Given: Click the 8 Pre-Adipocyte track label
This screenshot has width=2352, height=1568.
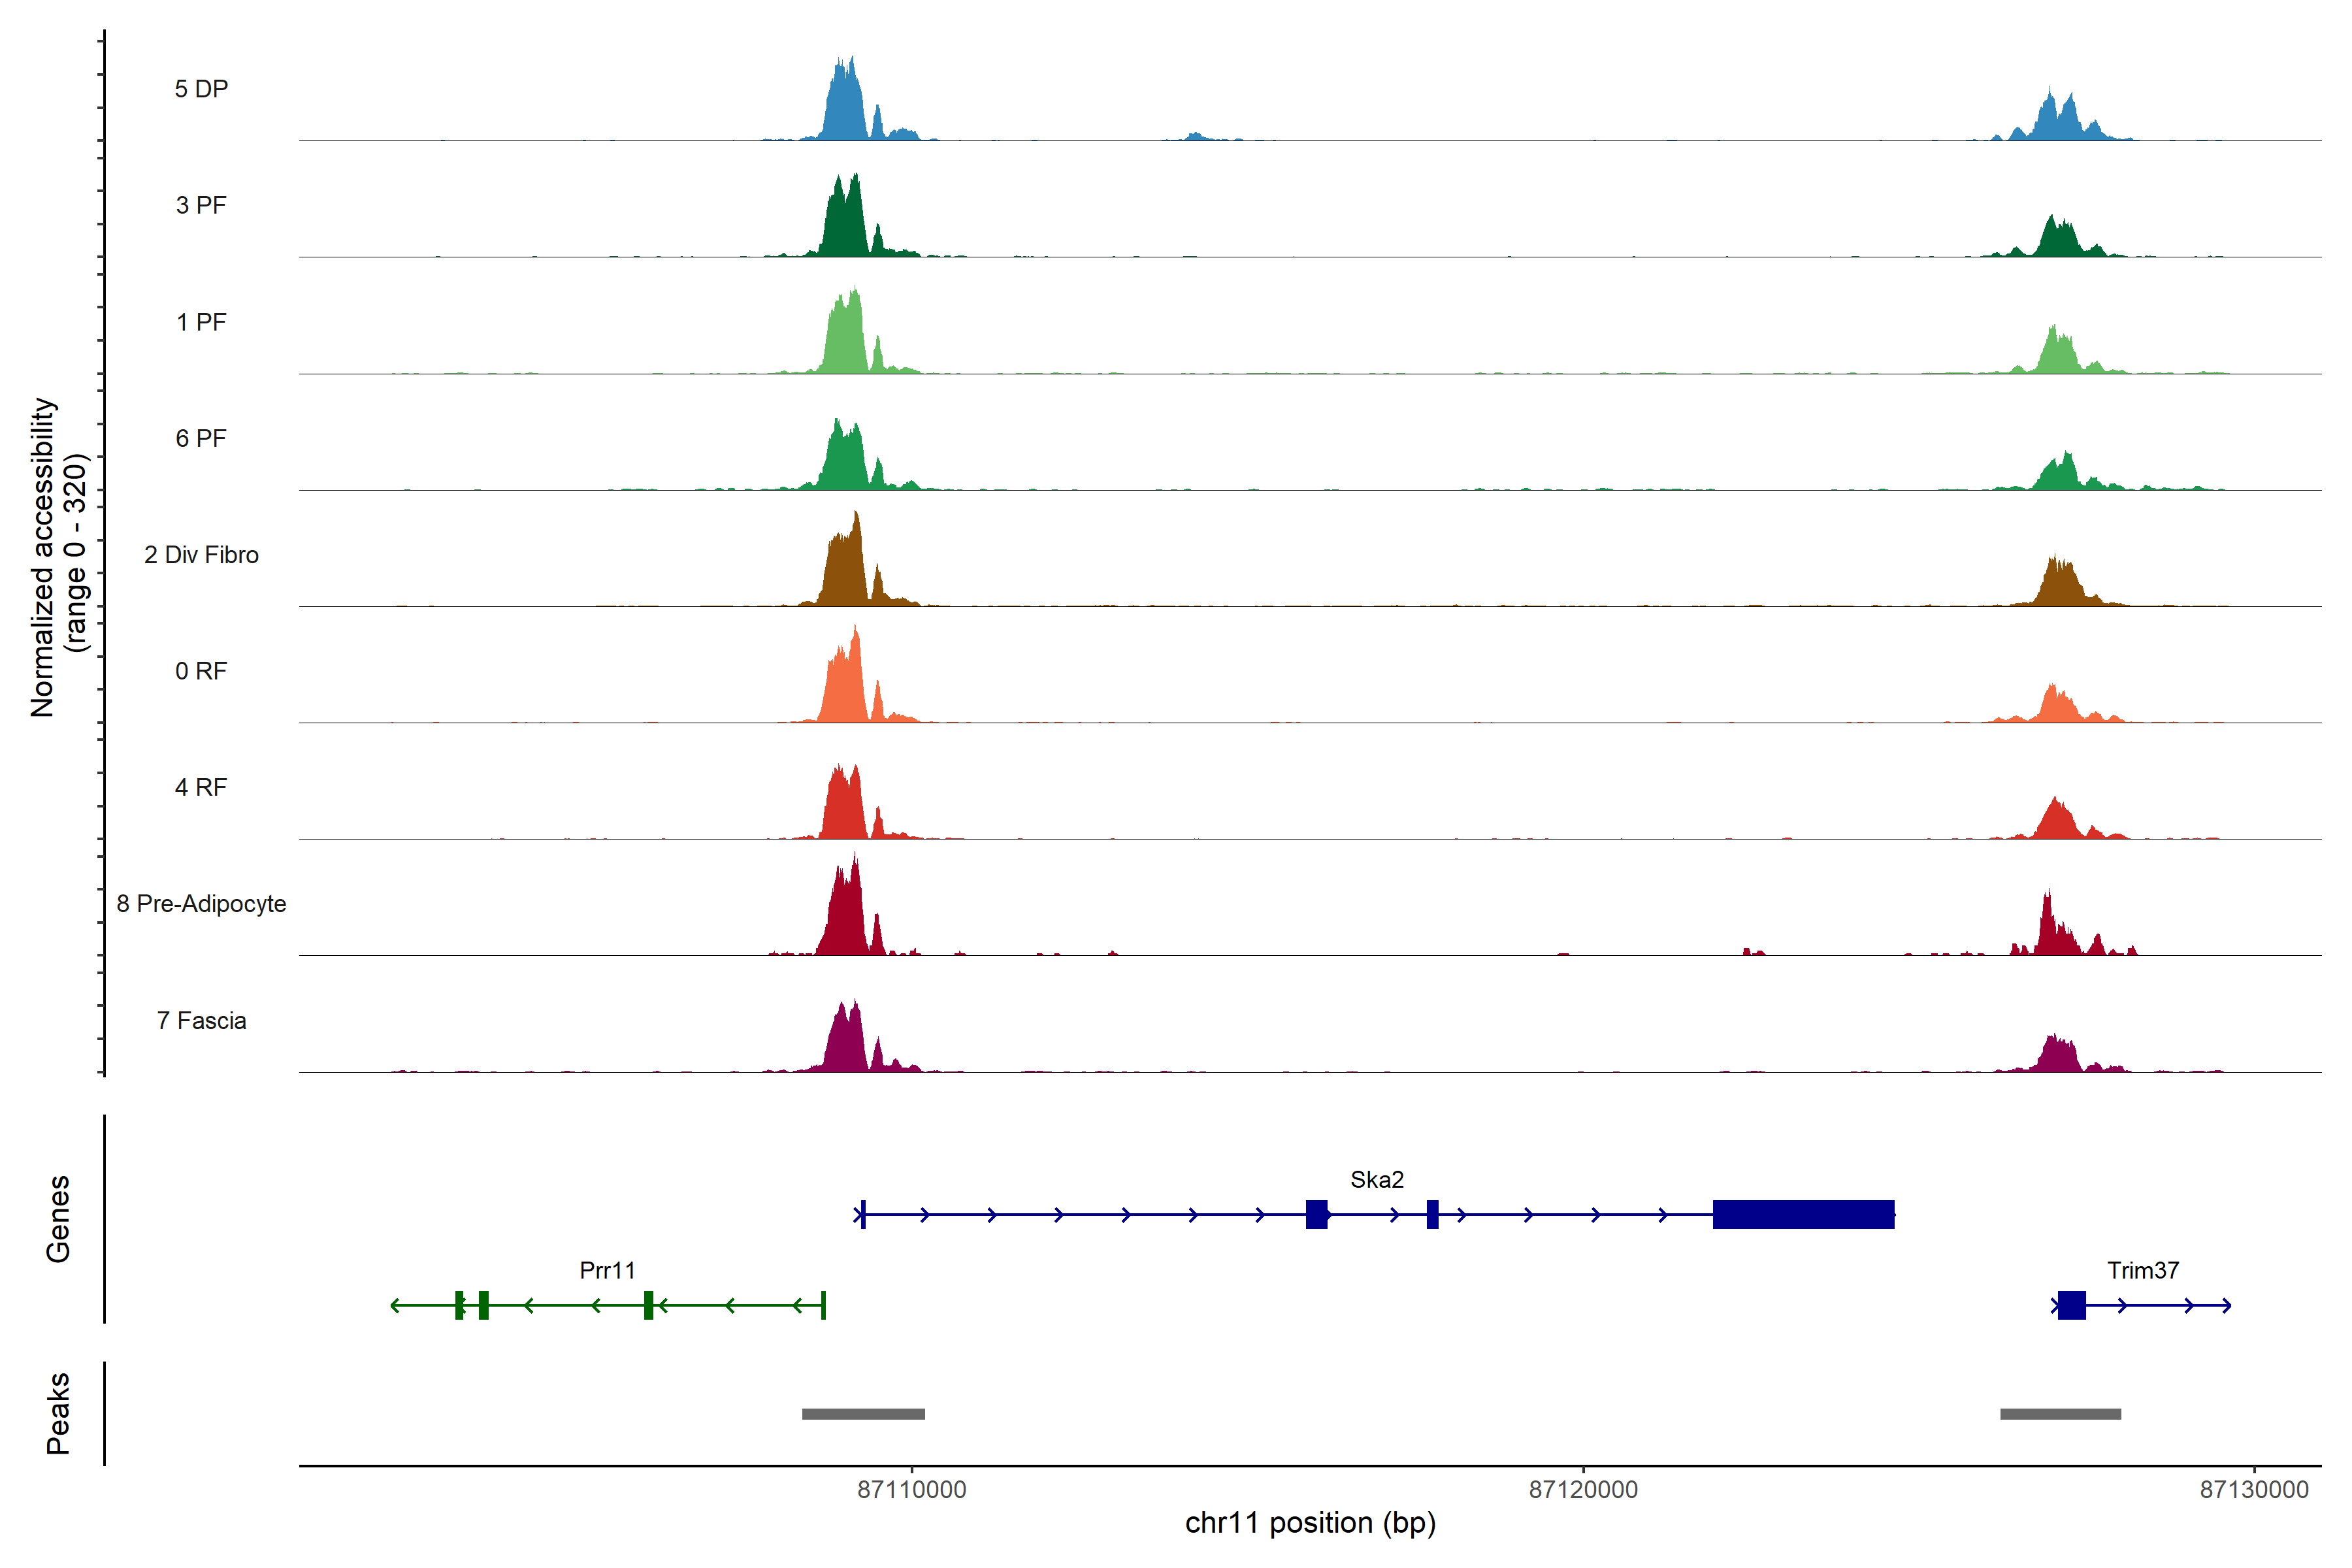Looking at the screenshot, I should [x=201, y=904].
